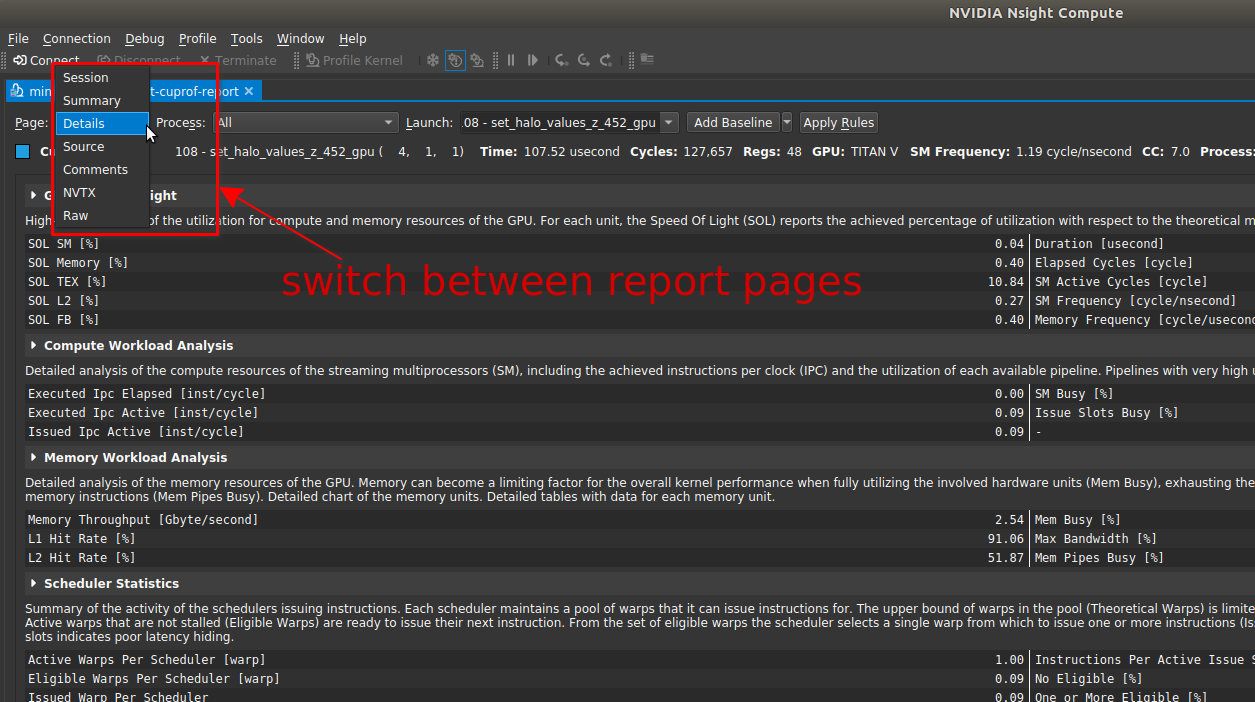This screenshot has width=1255, height=702.
Task: Toggle the highlighted toolbar button after the snowflake
Action: click(455, 61)
